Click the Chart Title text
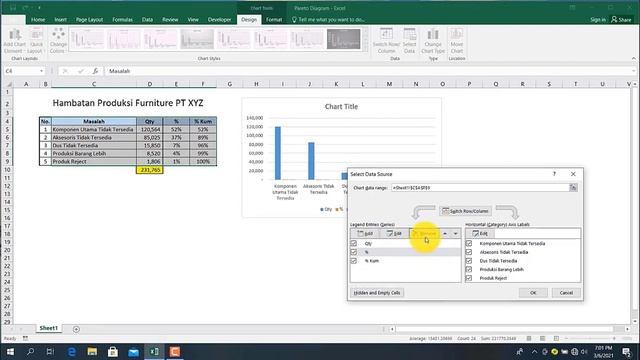This screenshot has height=360, width=640. coord(341,107)
